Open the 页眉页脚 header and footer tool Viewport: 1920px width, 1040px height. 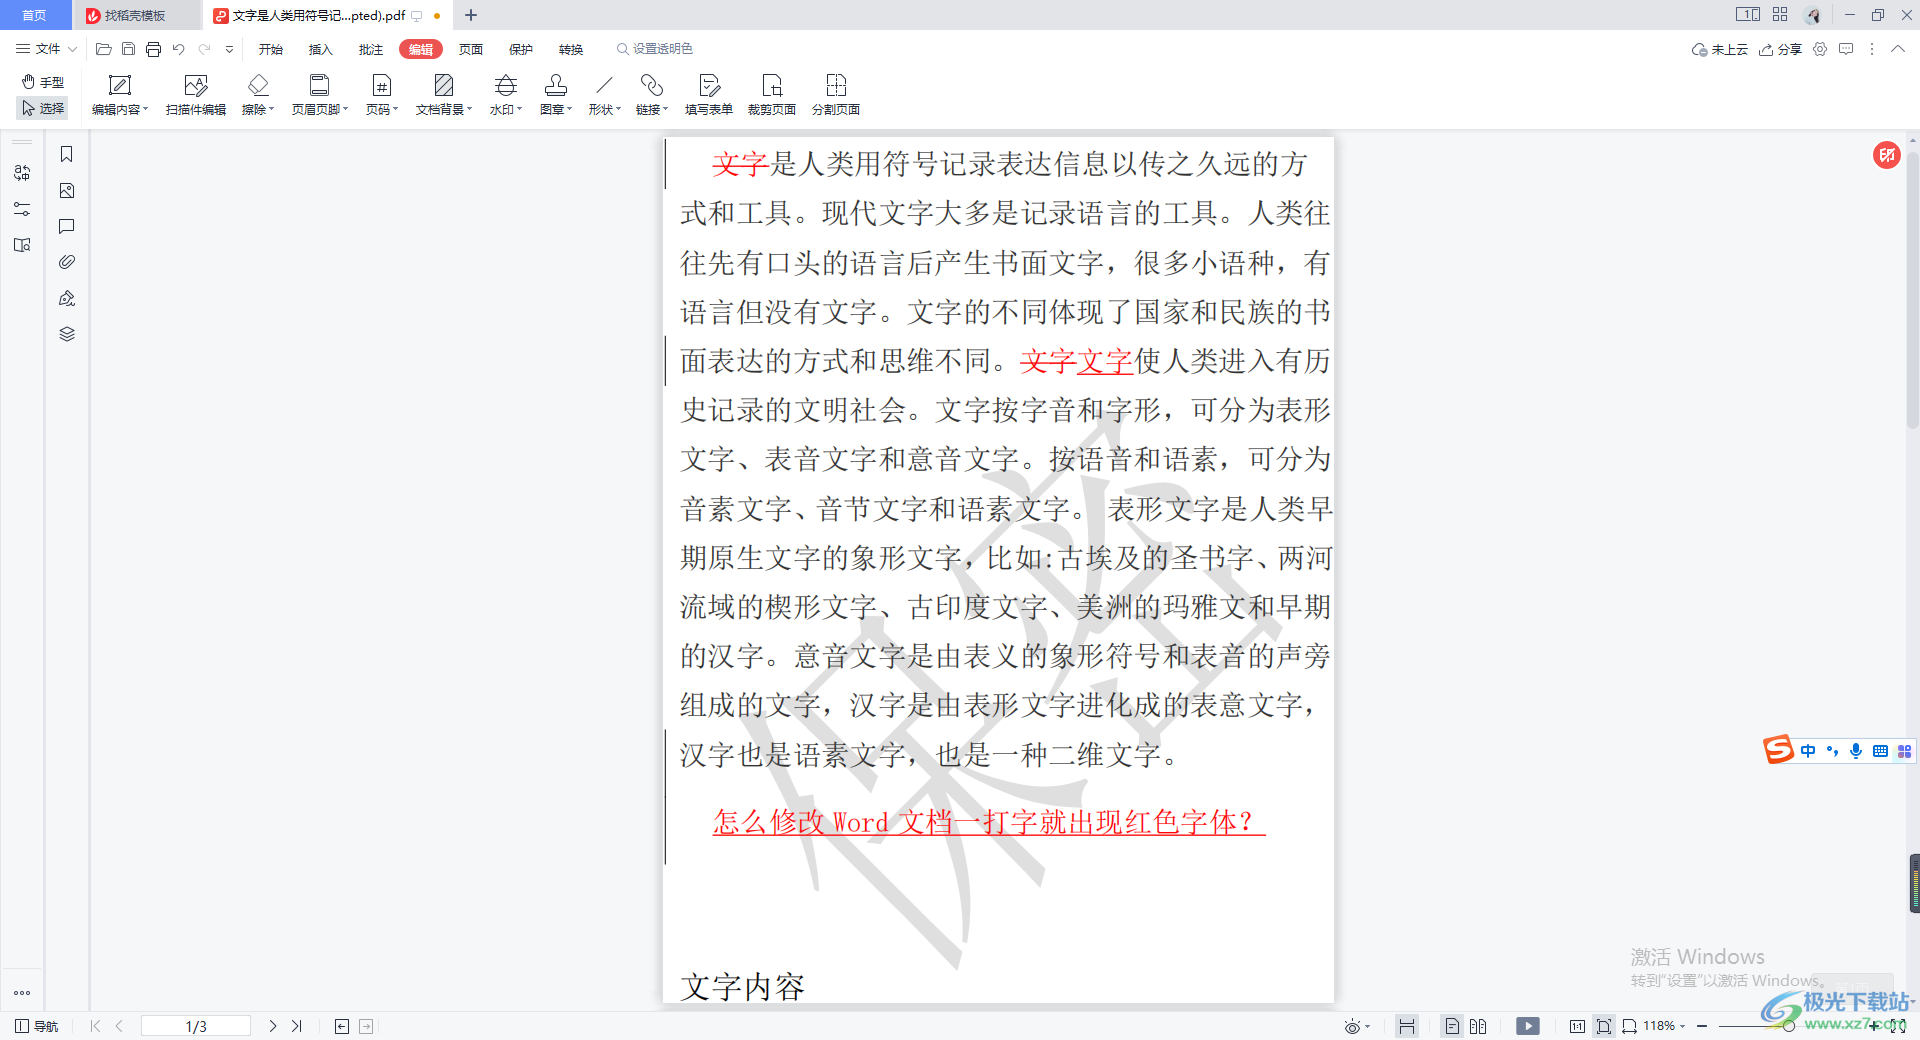[320, 95]
